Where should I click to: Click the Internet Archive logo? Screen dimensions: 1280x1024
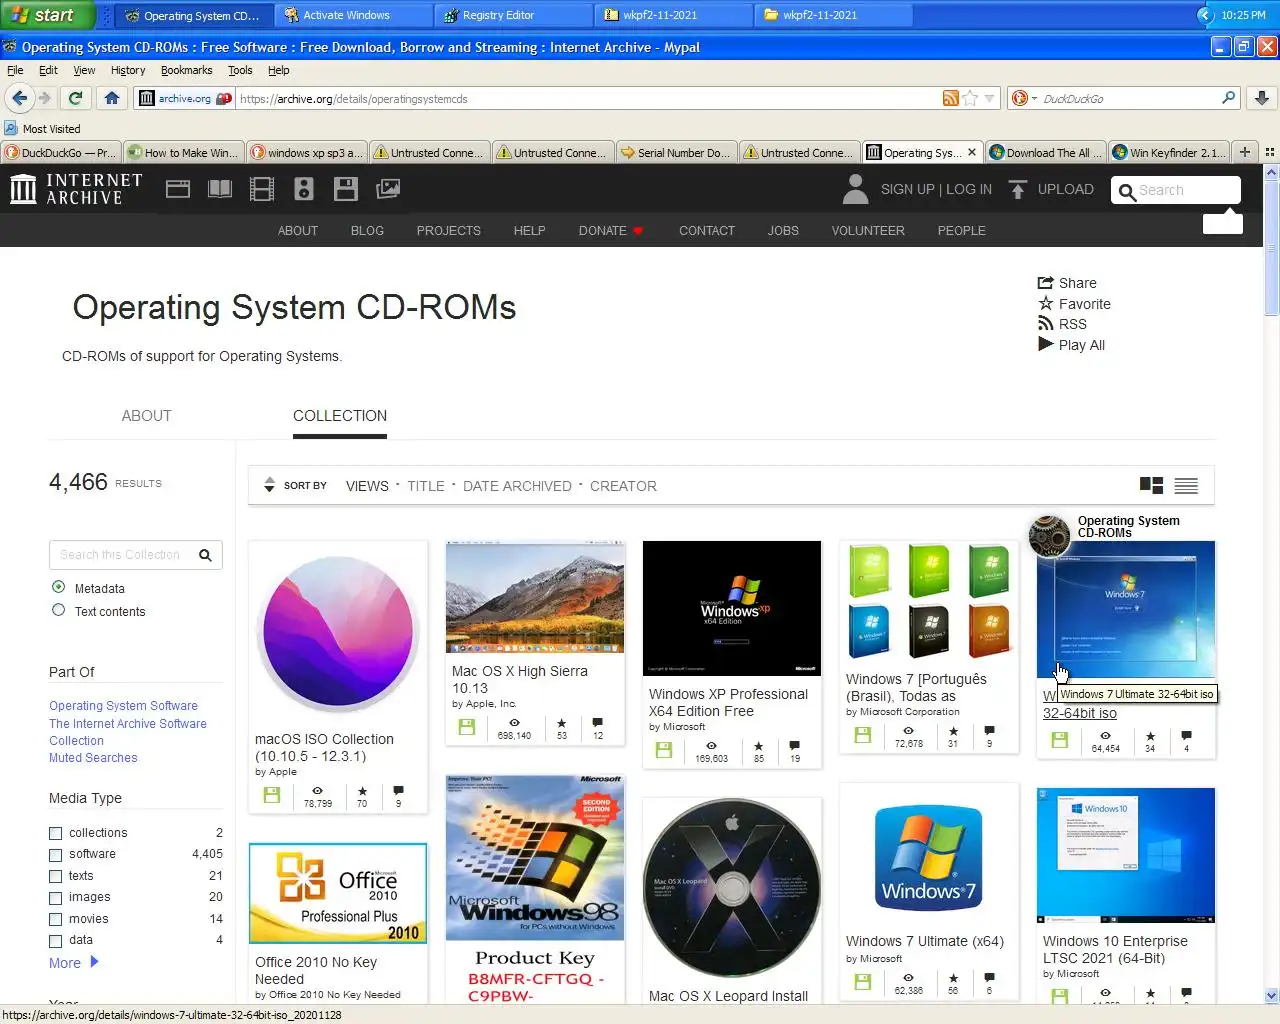point(76,189)
